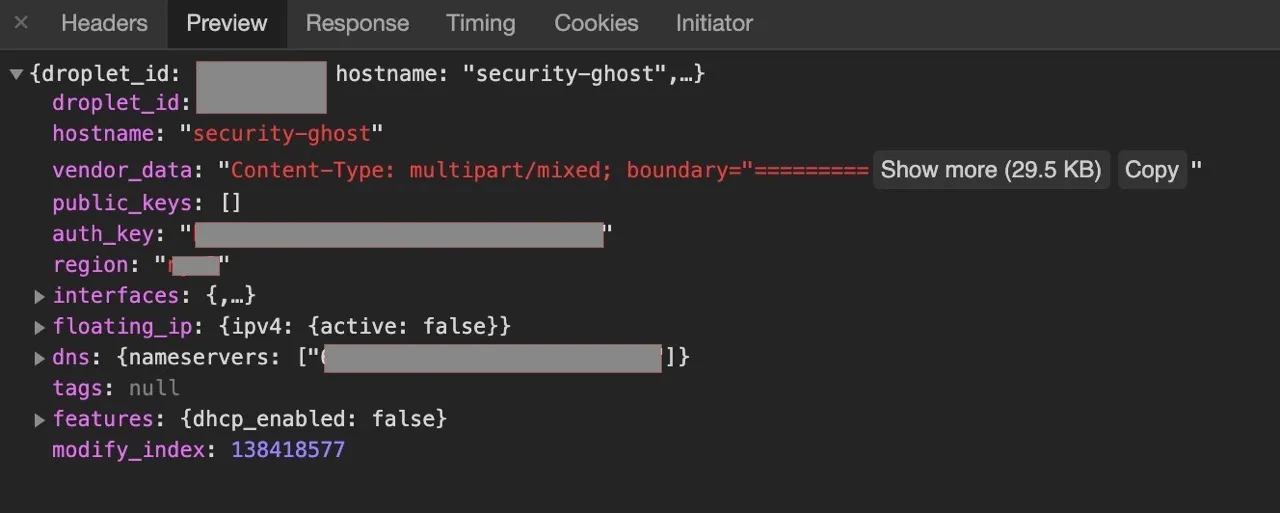This screenshot has height=513, width=1280.
Task: Expand the floating_ip object
Action: click(x=40, y=327)
